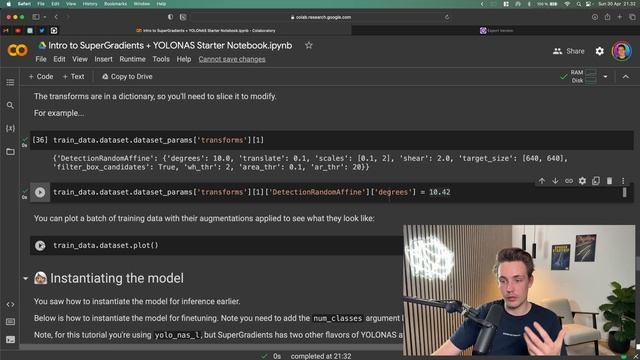Add a new Code cell
This screenshot has height=360, width=640.
(x=41, y=77)
